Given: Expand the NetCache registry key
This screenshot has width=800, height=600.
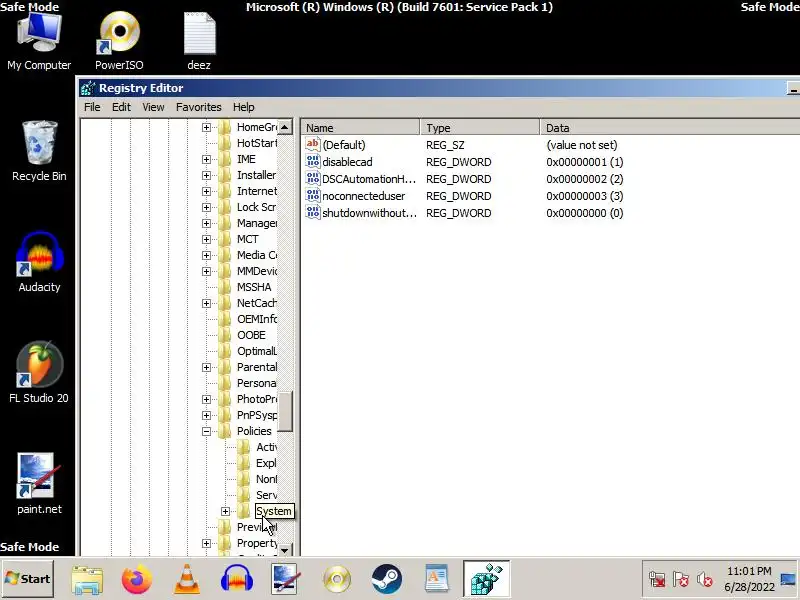Looking at the screenshot, I should [x=206, y=303].
